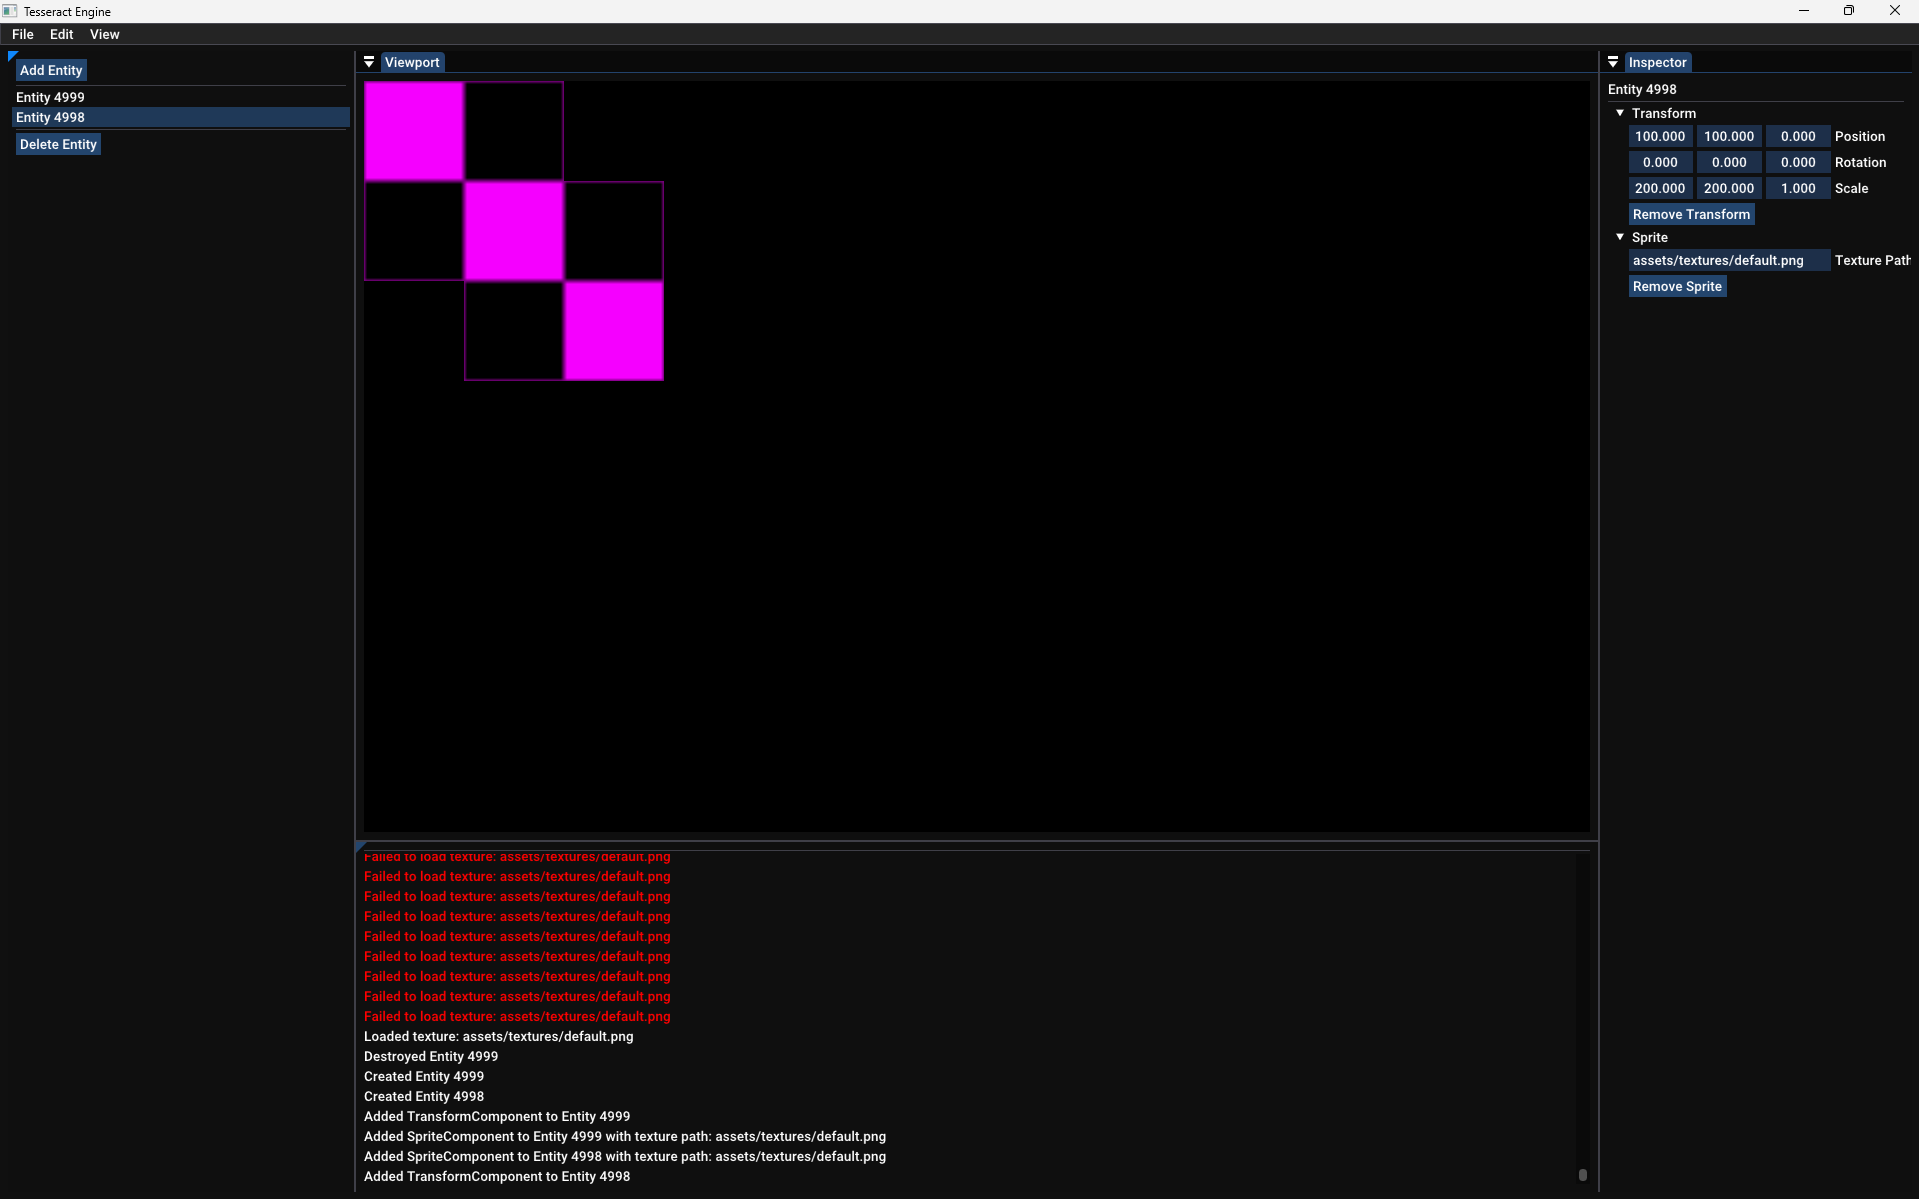Click the Scale Y value field
The height and width of the screenshot is (1199, 1919).
[1729, 188]
